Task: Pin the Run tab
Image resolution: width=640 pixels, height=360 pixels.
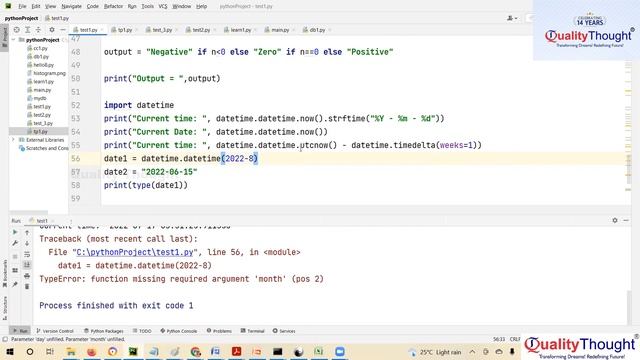Action: [x=15, y=284]
